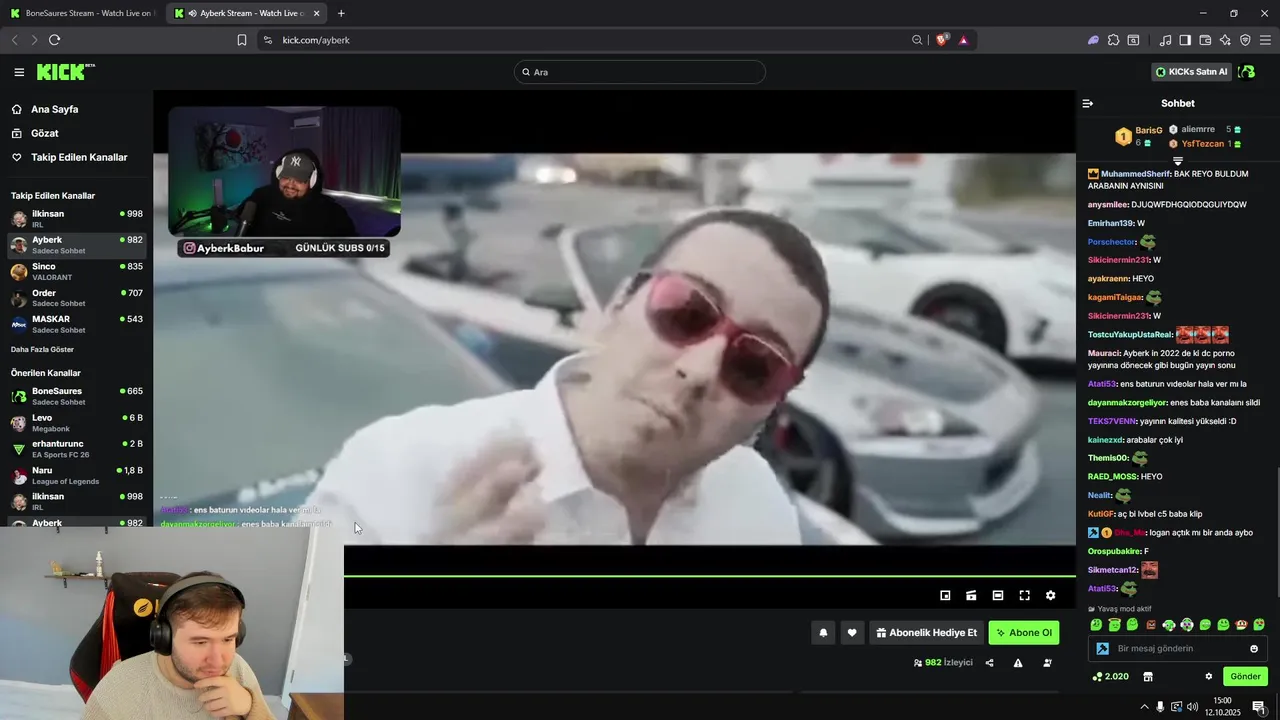Image resolution: width=1280 pixels, height=720 pixels.
Task: Open the MASKAR channel in sidebar
Action: [77, 324]
